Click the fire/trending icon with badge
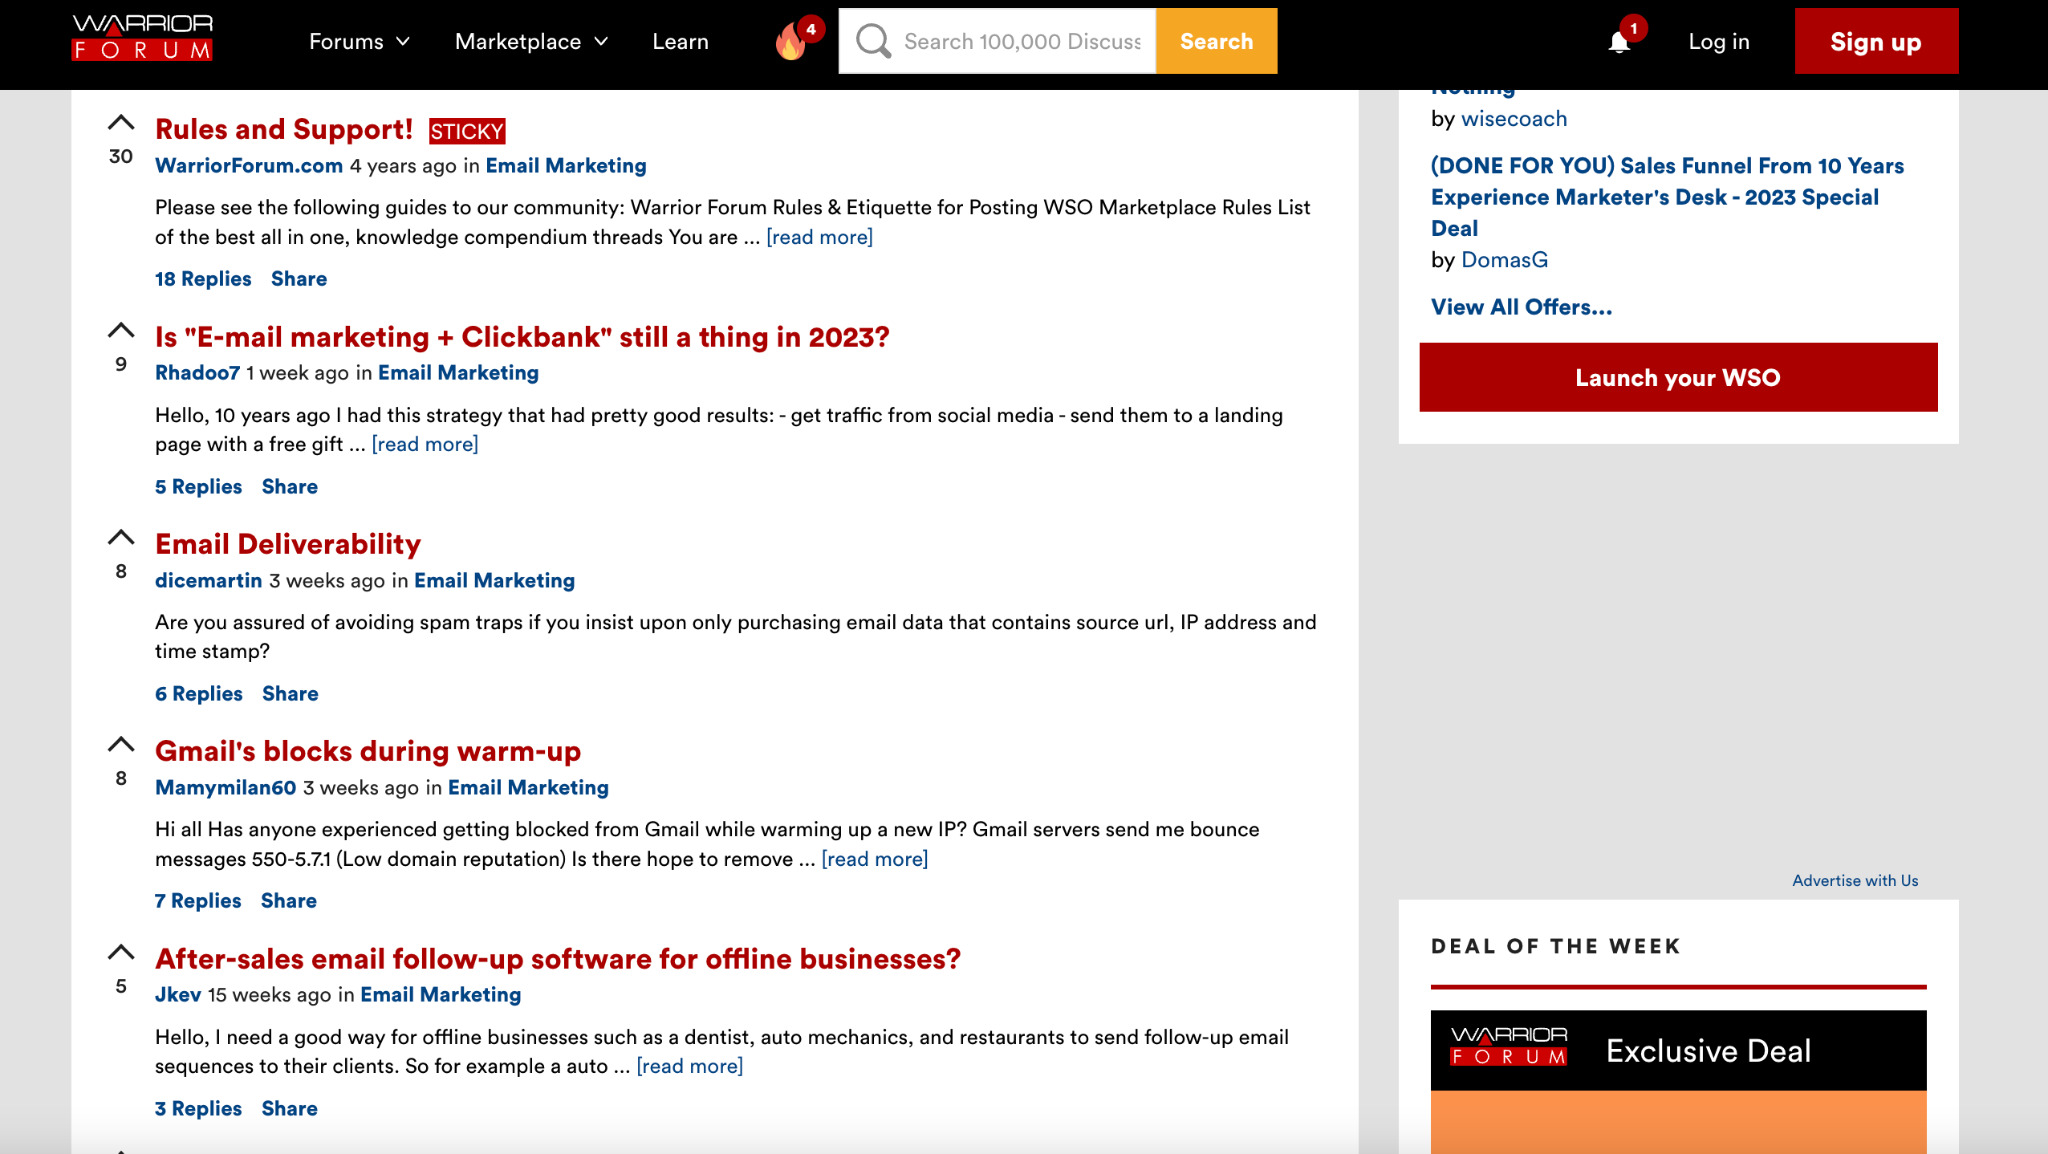This screenshot has height=1154, width=2048. 795,41
